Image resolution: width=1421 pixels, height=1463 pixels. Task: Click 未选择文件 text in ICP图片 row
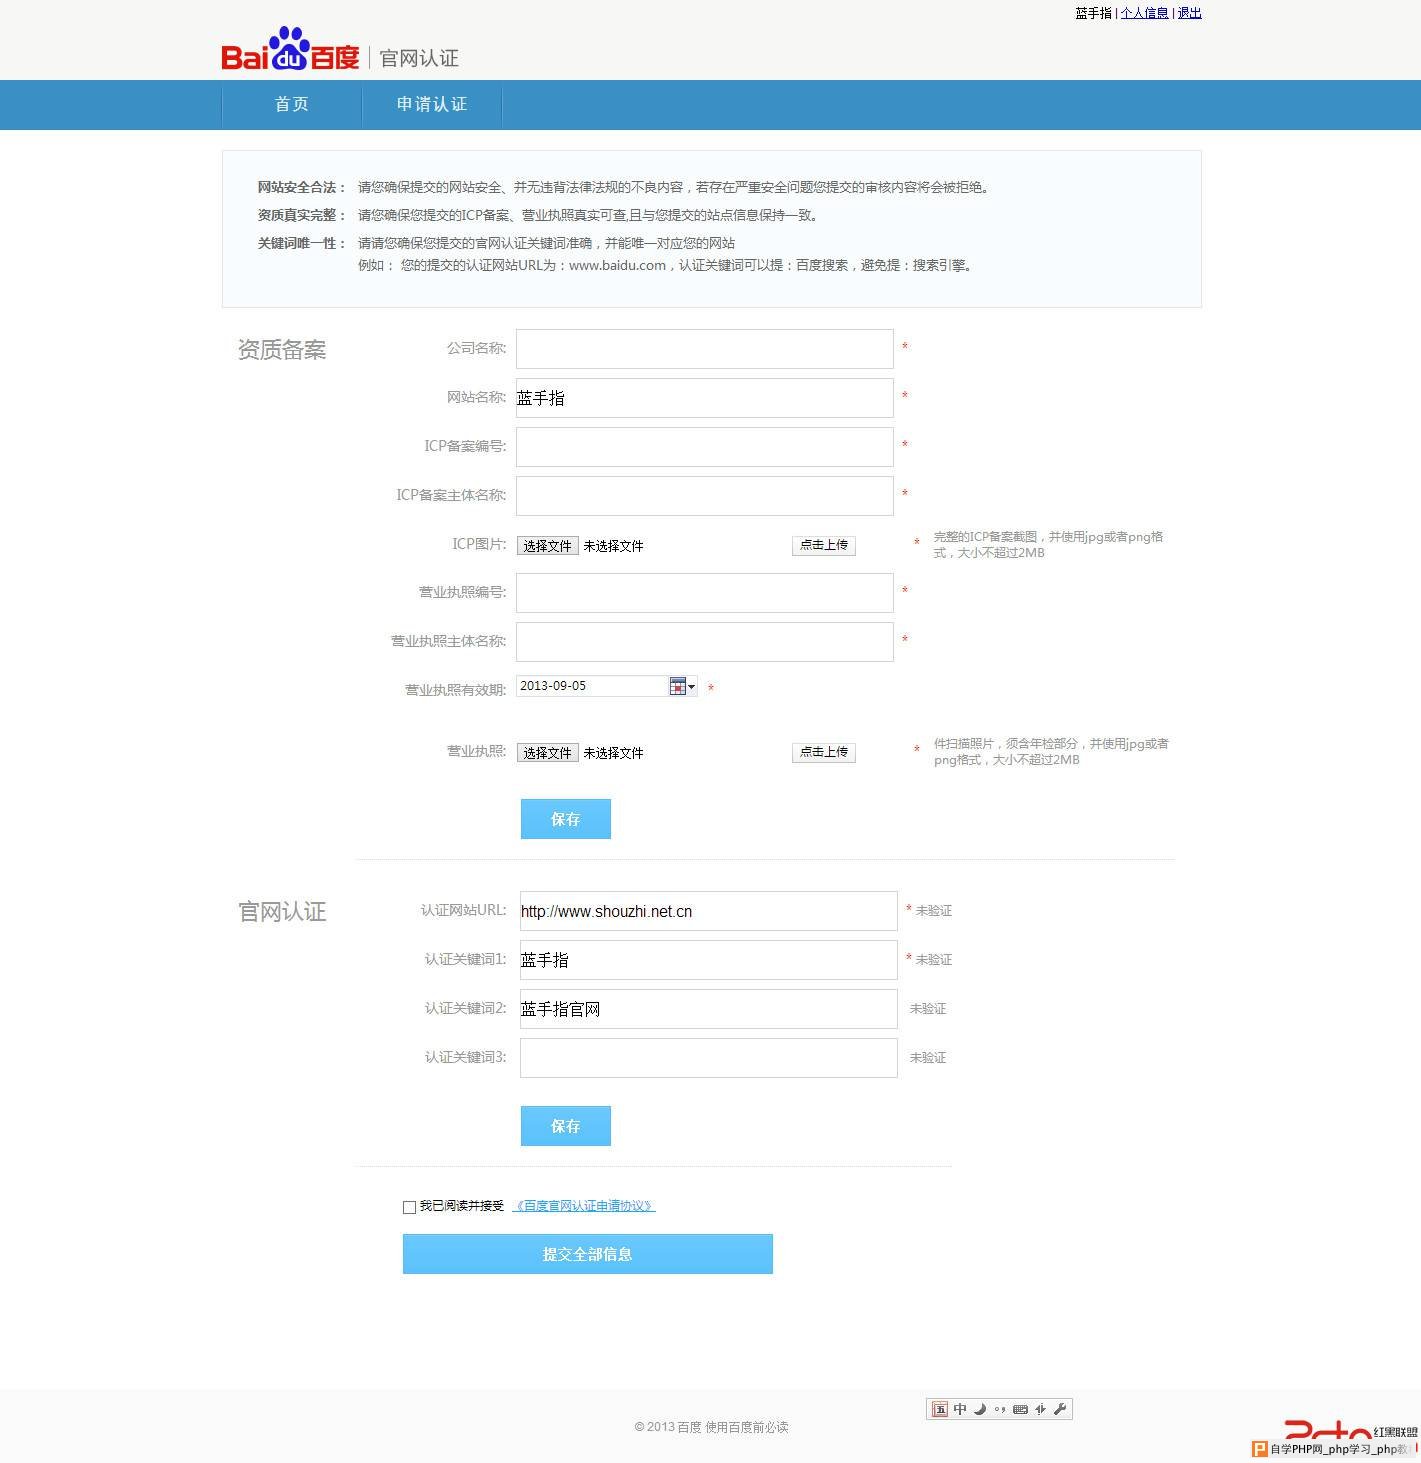point(614,546)
